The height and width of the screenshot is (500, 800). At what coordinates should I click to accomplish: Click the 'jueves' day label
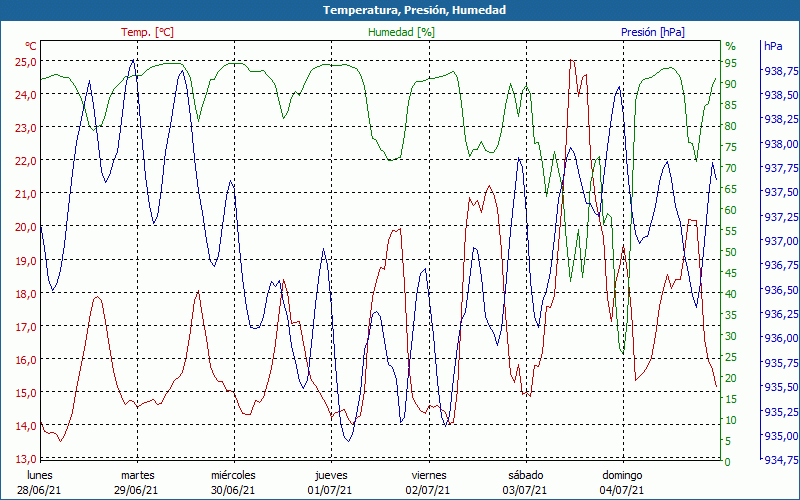pyautogui.click(x=331, y=476)
